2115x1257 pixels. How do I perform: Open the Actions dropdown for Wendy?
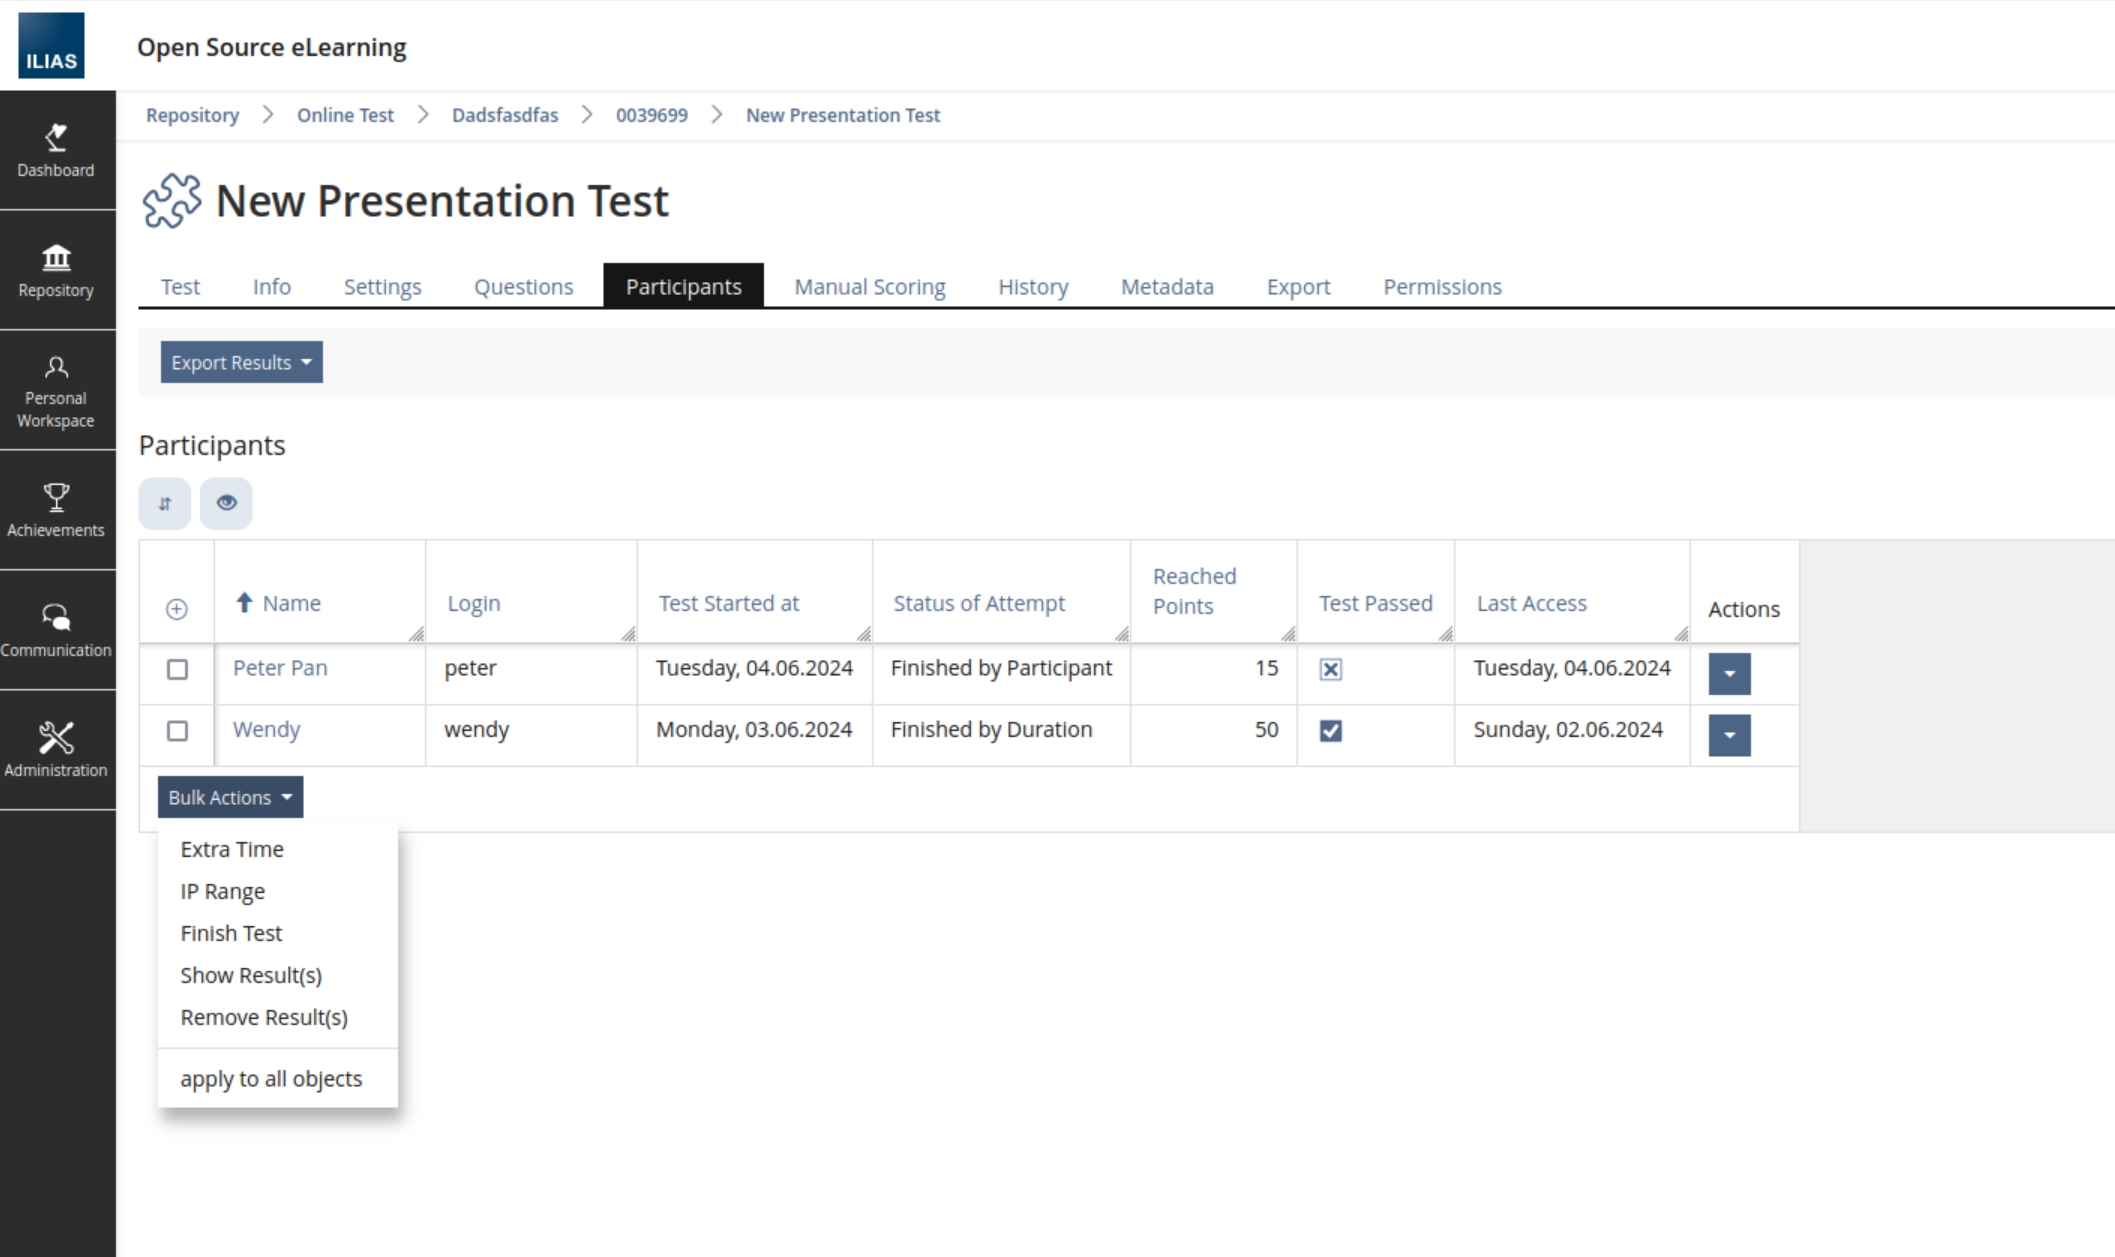coord(1728,735)
